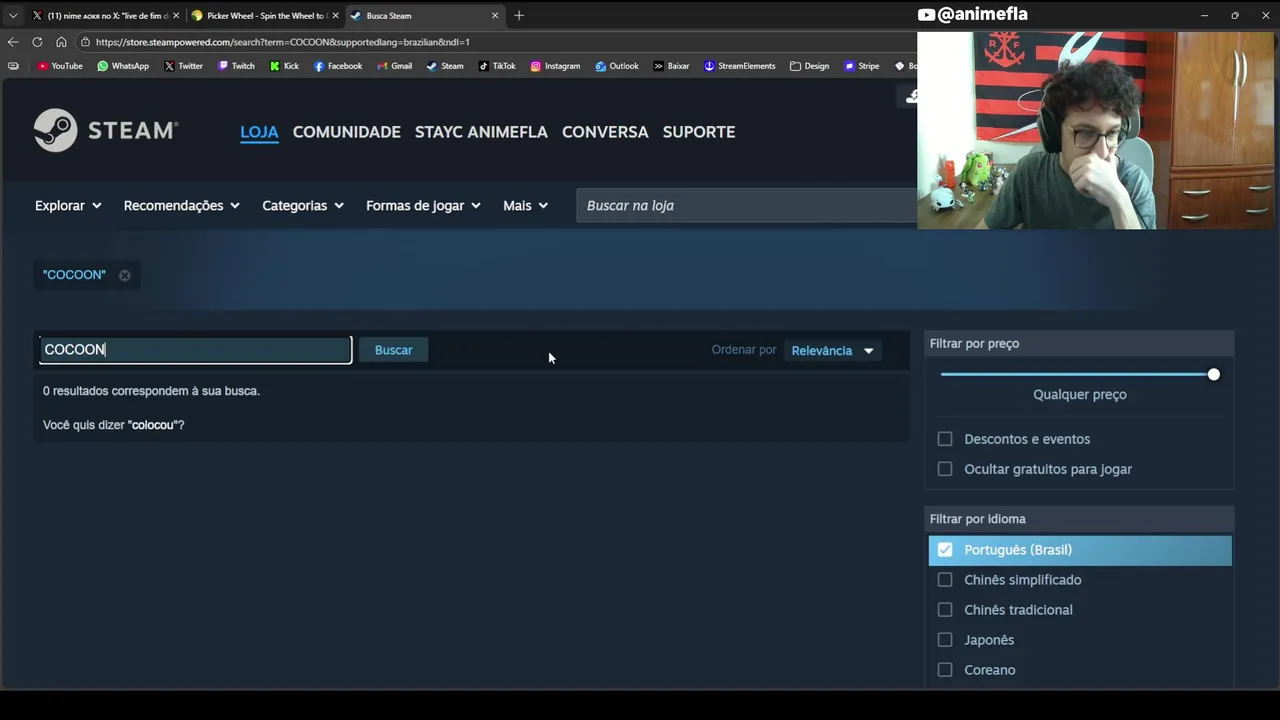Expand the Categorias dropdown
The height and width of the screenshot is (720, 1280).
[303, 205]
